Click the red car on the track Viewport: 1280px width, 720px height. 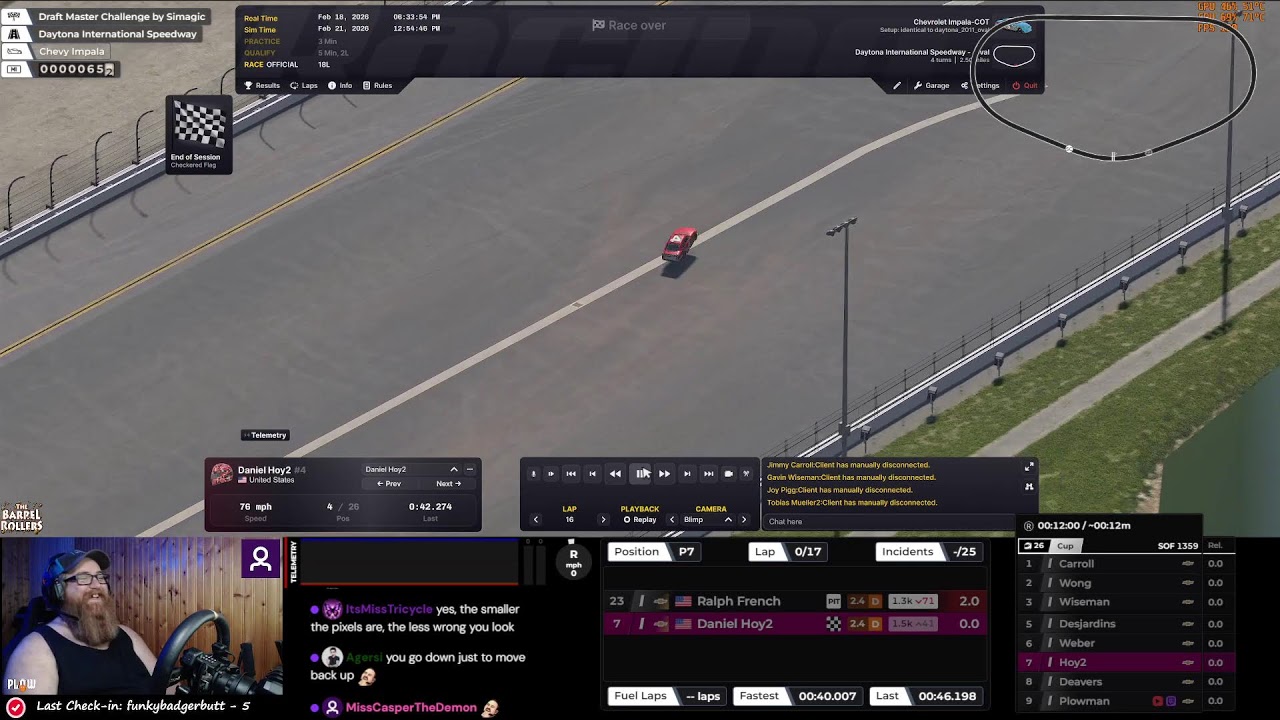coord(679,246)
